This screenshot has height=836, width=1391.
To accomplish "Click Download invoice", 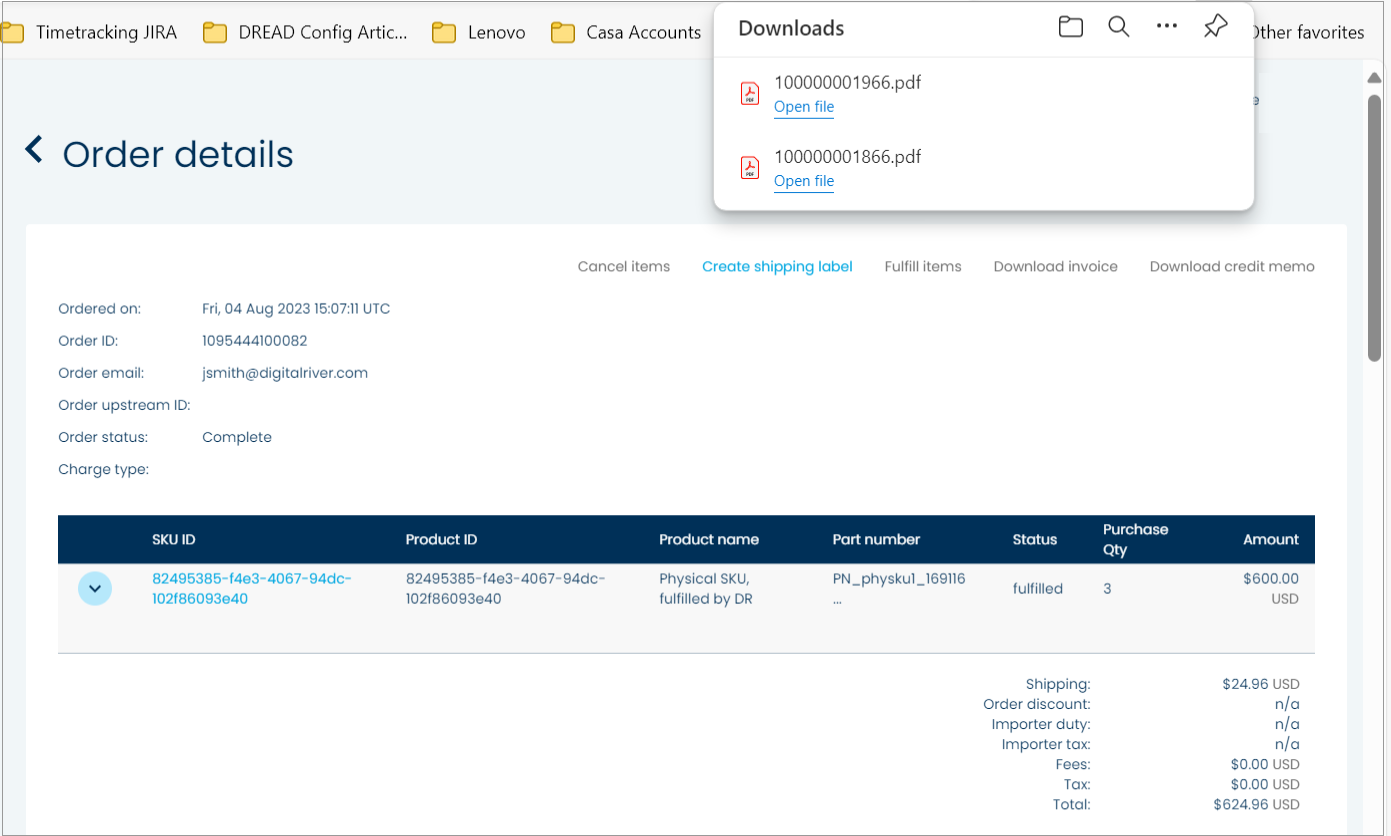I will [x=1055, y=267].
